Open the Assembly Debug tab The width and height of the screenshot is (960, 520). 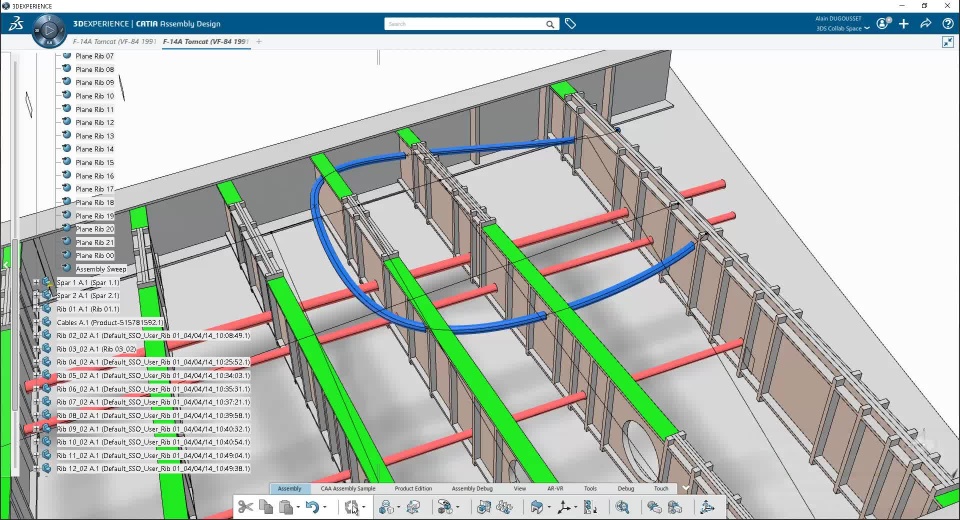point(472,488)
